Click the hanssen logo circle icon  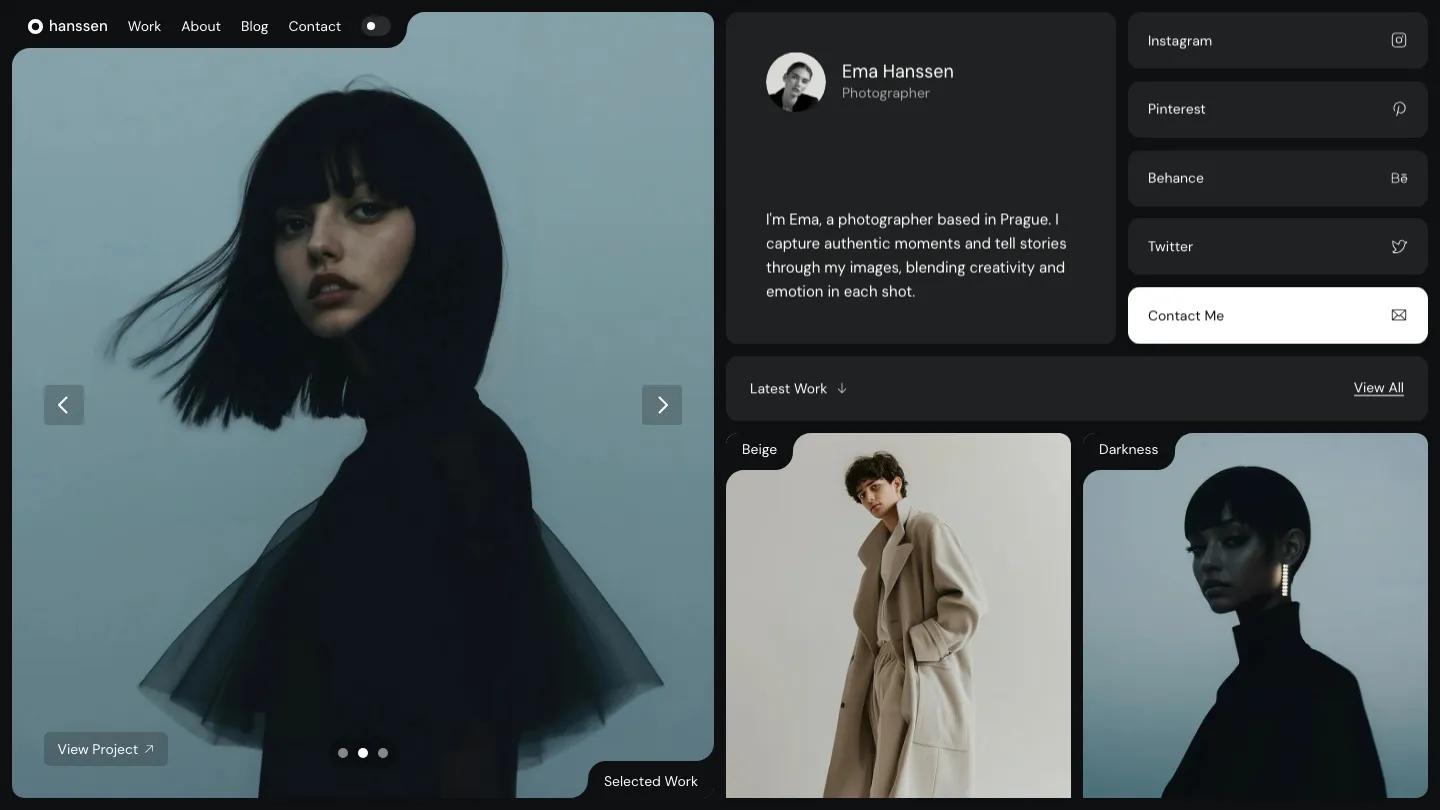[x=35, y=26]
